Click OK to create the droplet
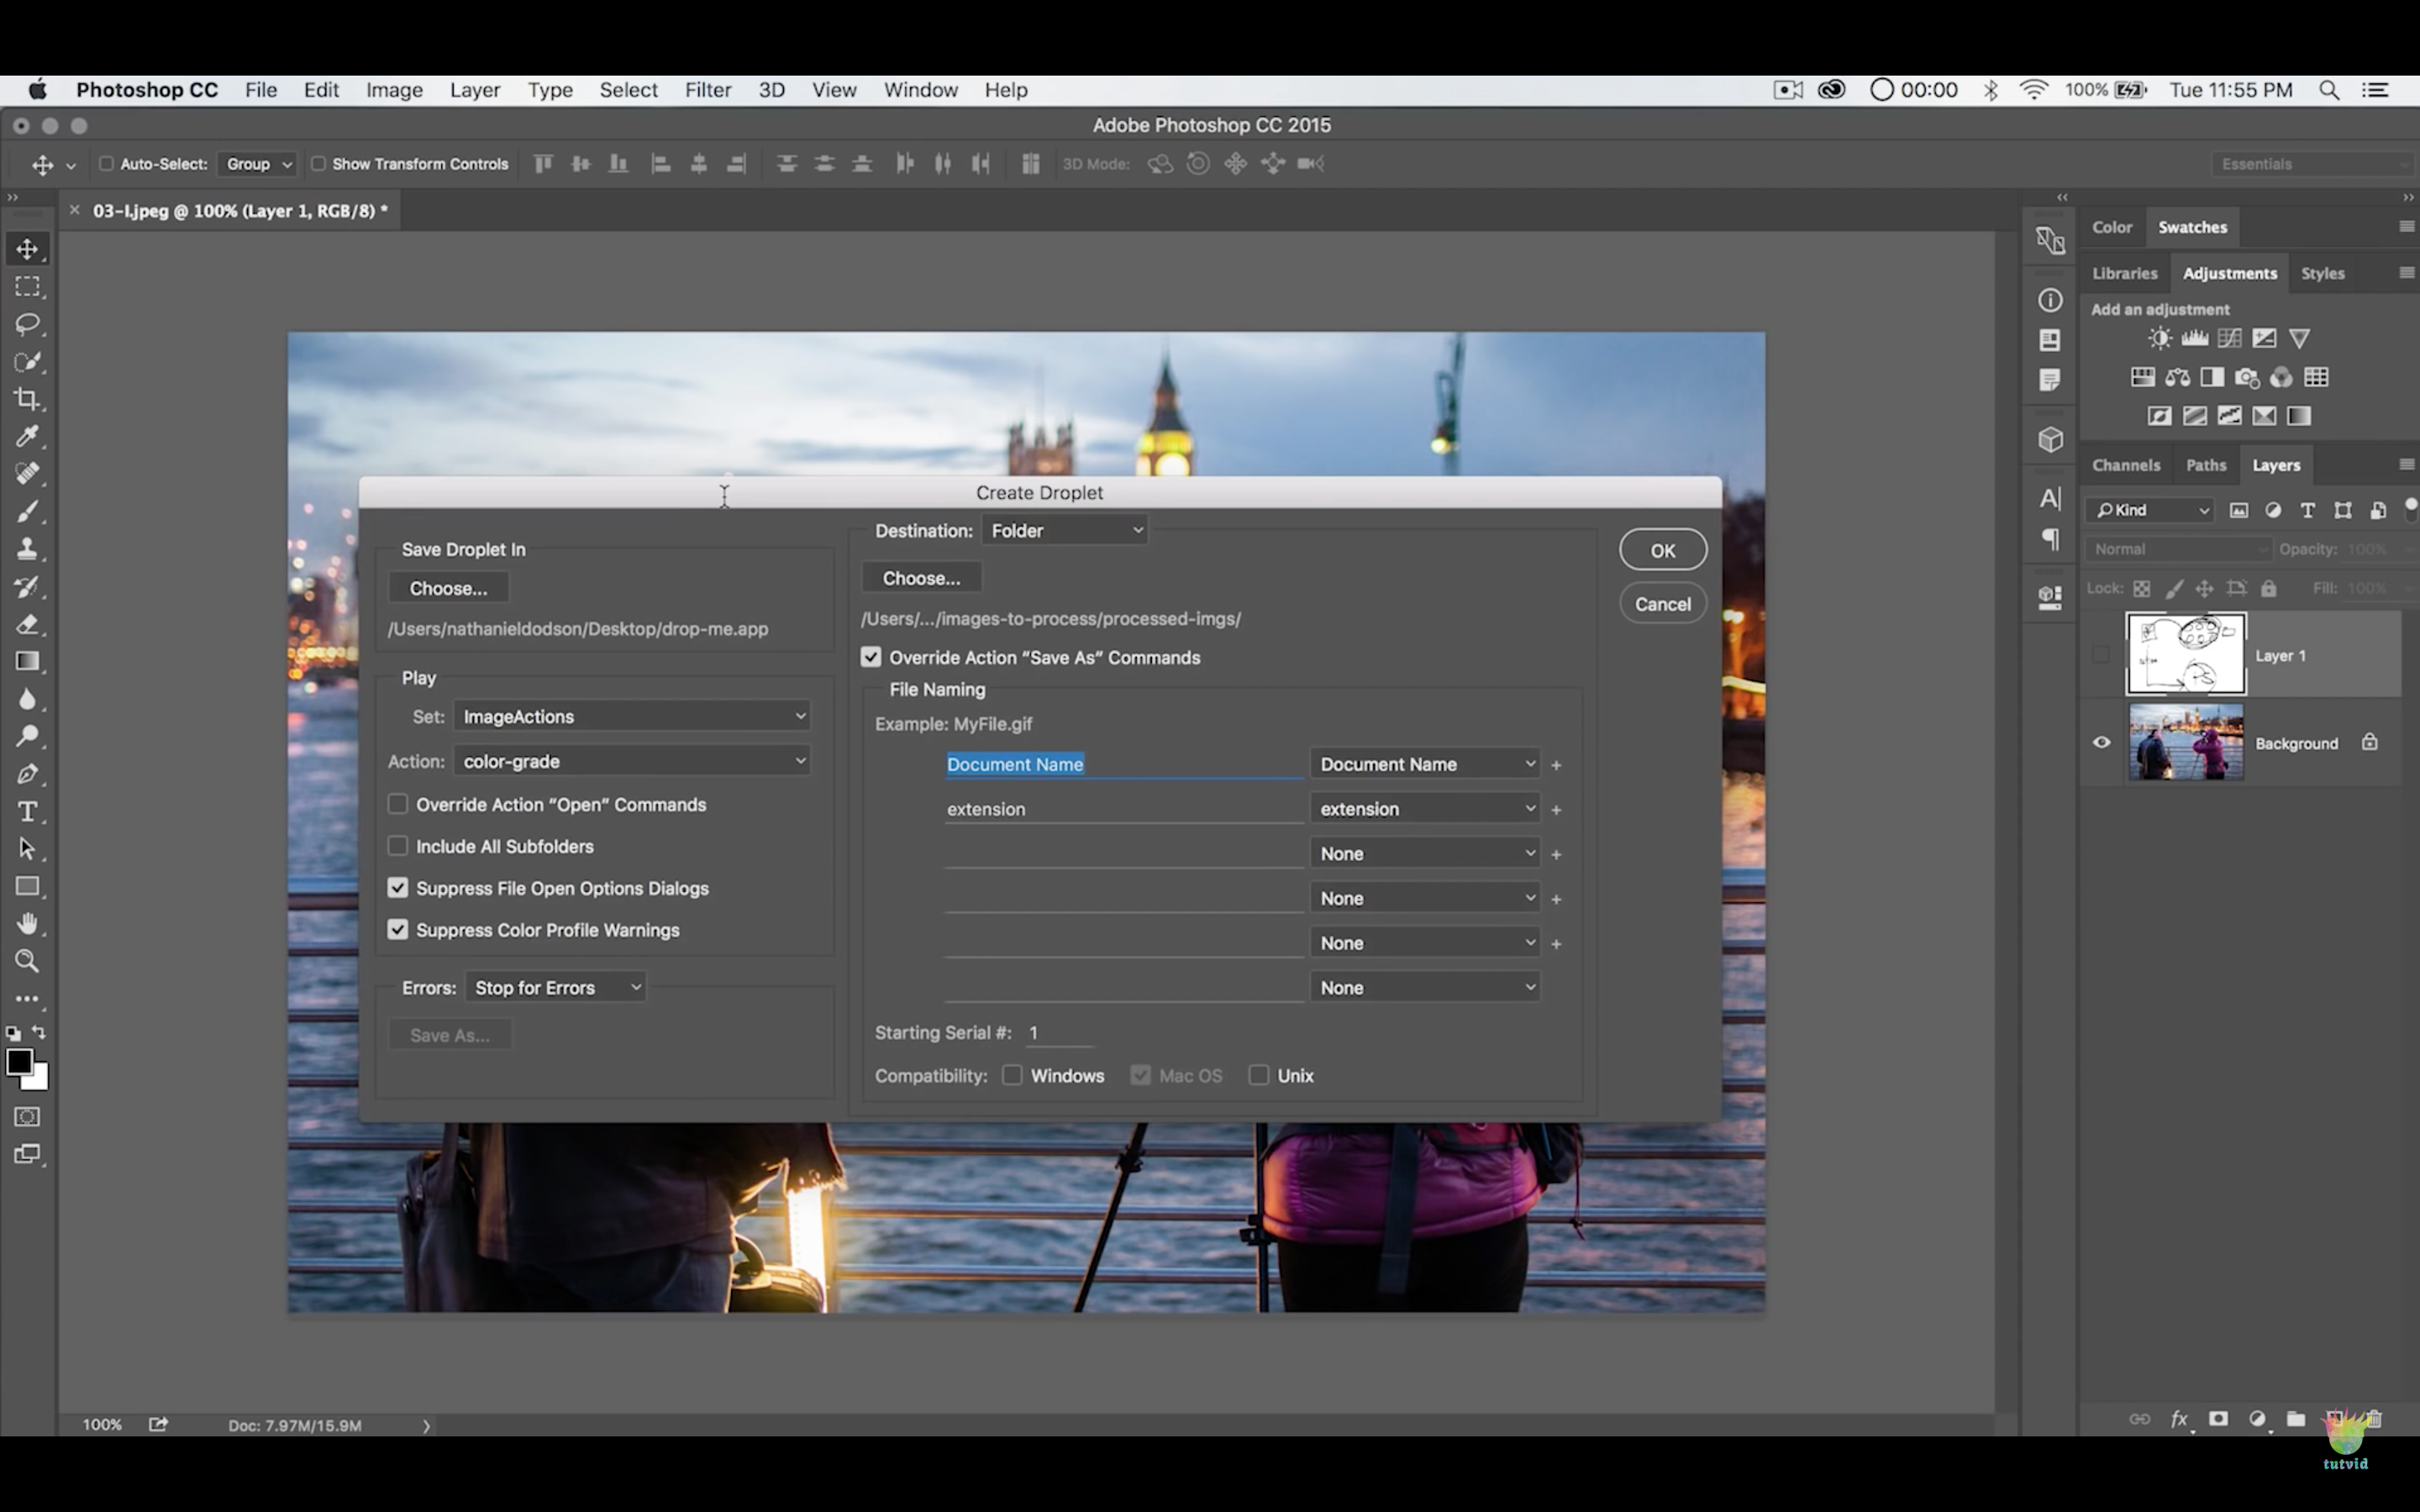 click(1662, 550)
